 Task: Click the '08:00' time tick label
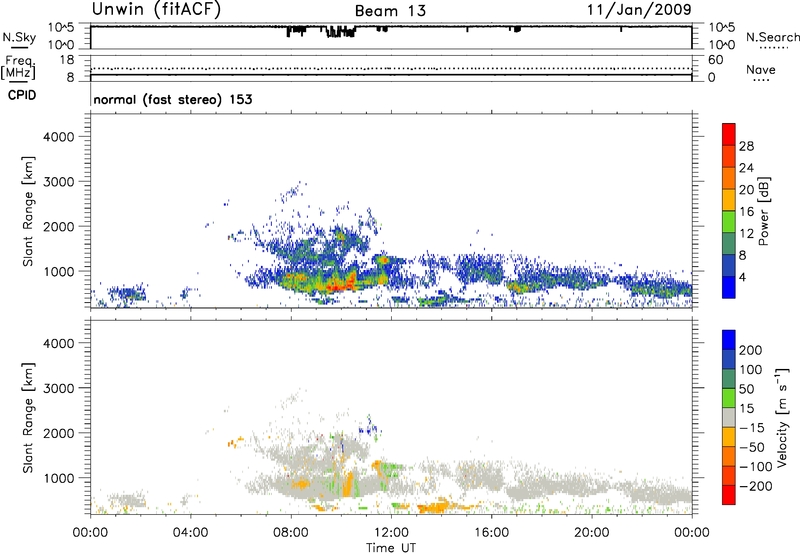tap(291, 533)
